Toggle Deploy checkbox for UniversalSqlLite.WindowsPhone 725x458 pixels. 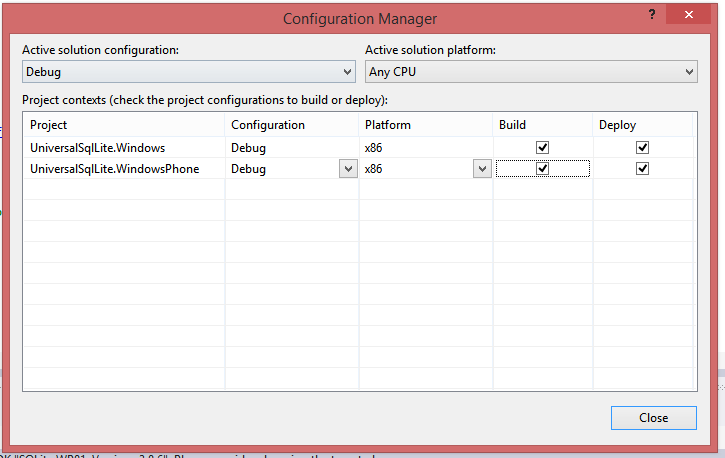[642, 168]
